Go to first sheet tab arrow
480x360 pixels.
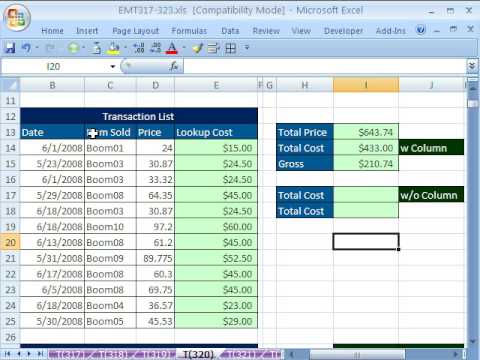(7, 354)
